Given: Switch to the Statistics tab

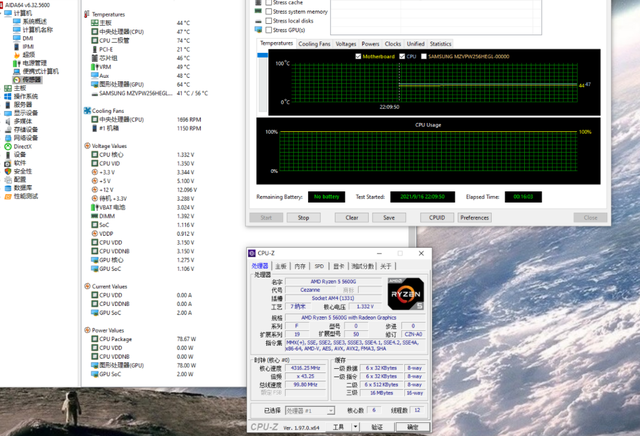Looking at the screenshot, I should [x=440, y=44].
